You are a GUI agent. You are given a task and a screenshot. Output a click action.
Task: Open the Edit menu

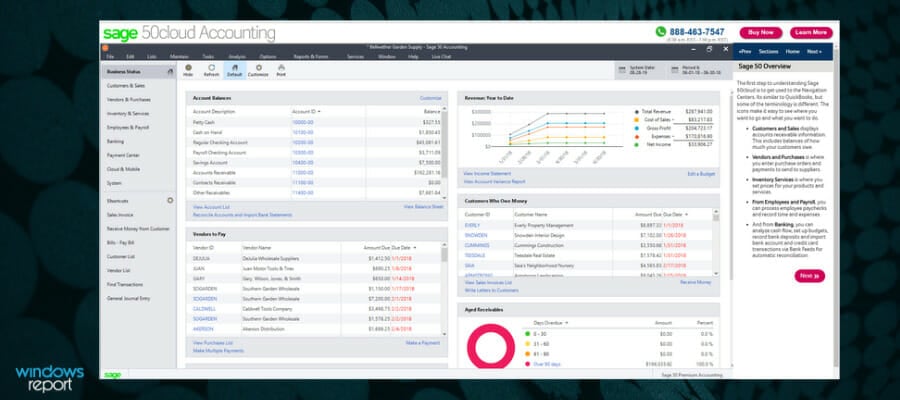coord(130,56)
